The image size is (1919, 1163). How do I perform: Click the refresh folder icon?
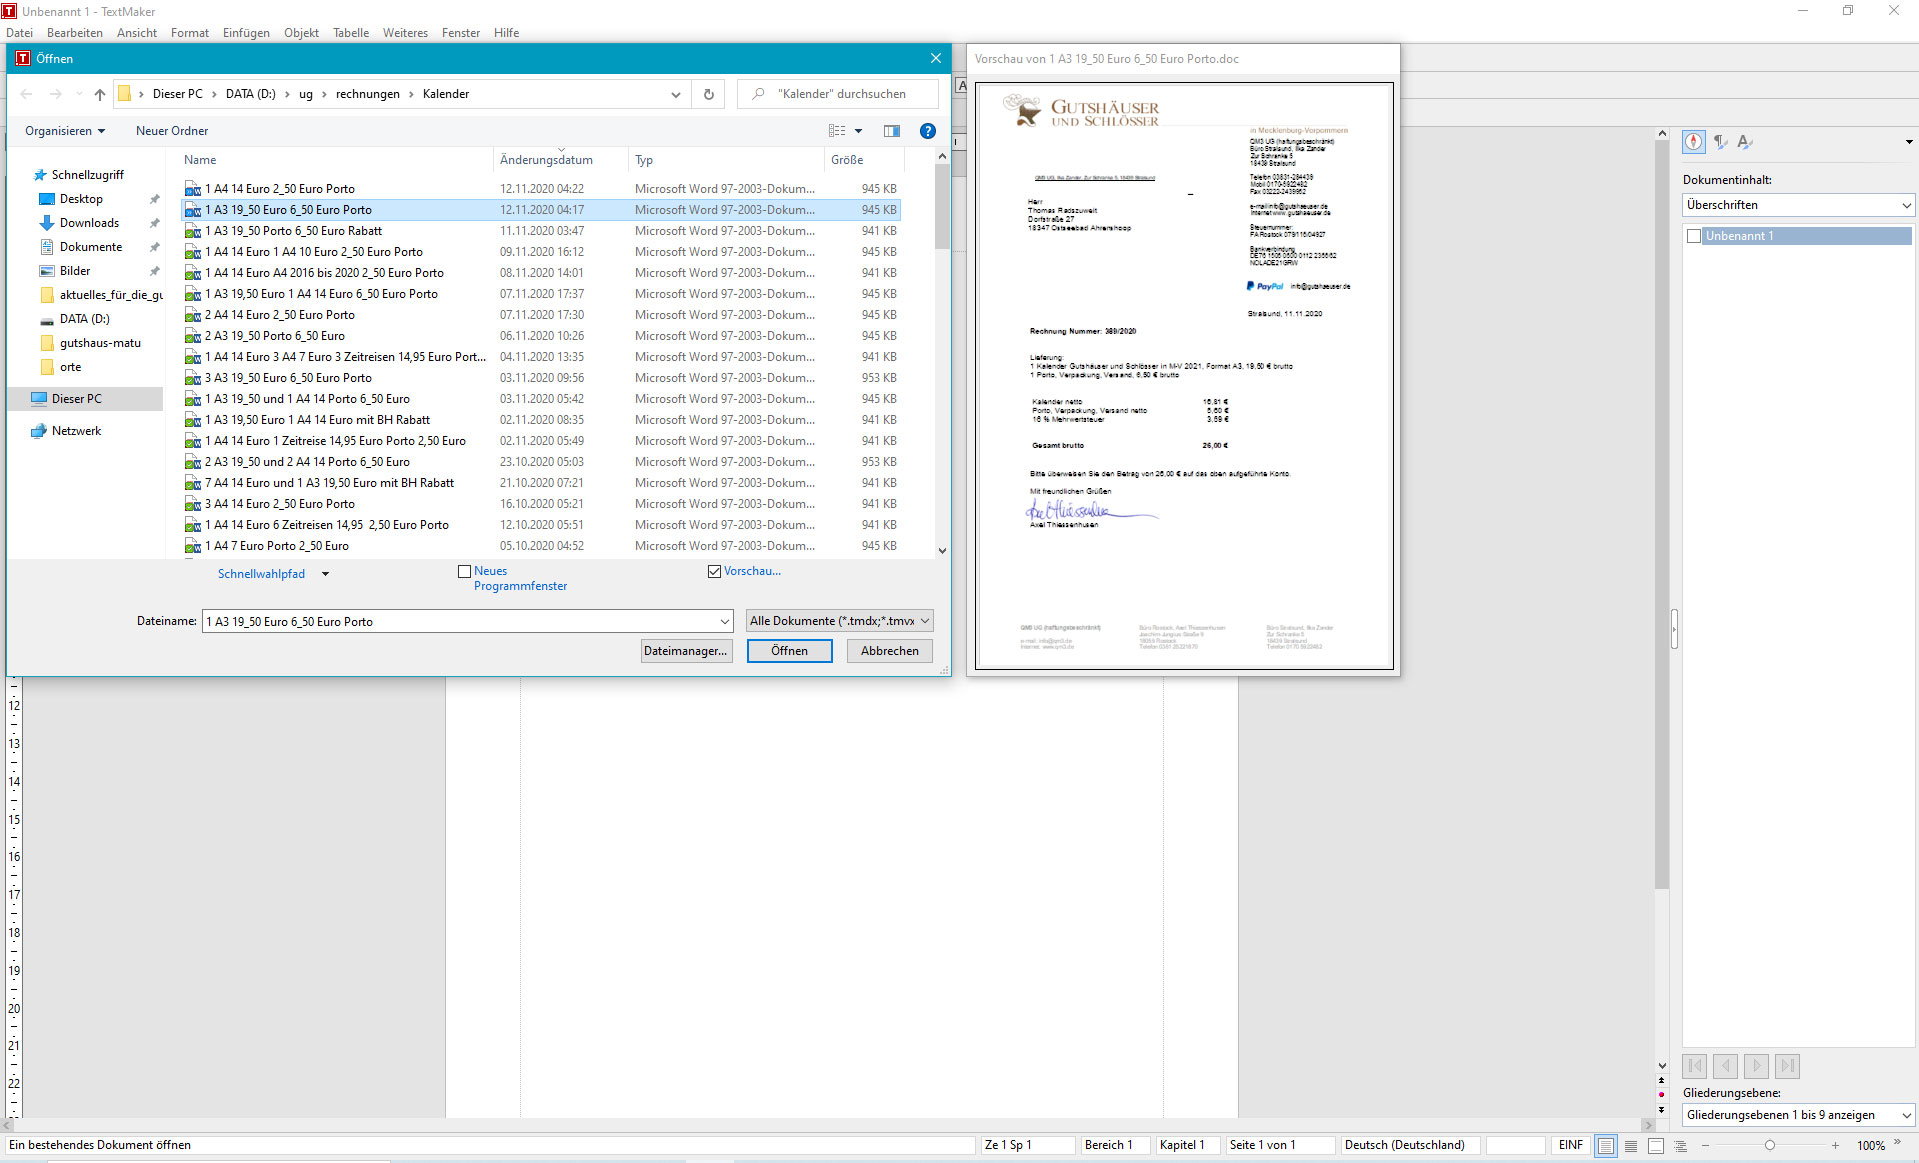tap(708, 94)
